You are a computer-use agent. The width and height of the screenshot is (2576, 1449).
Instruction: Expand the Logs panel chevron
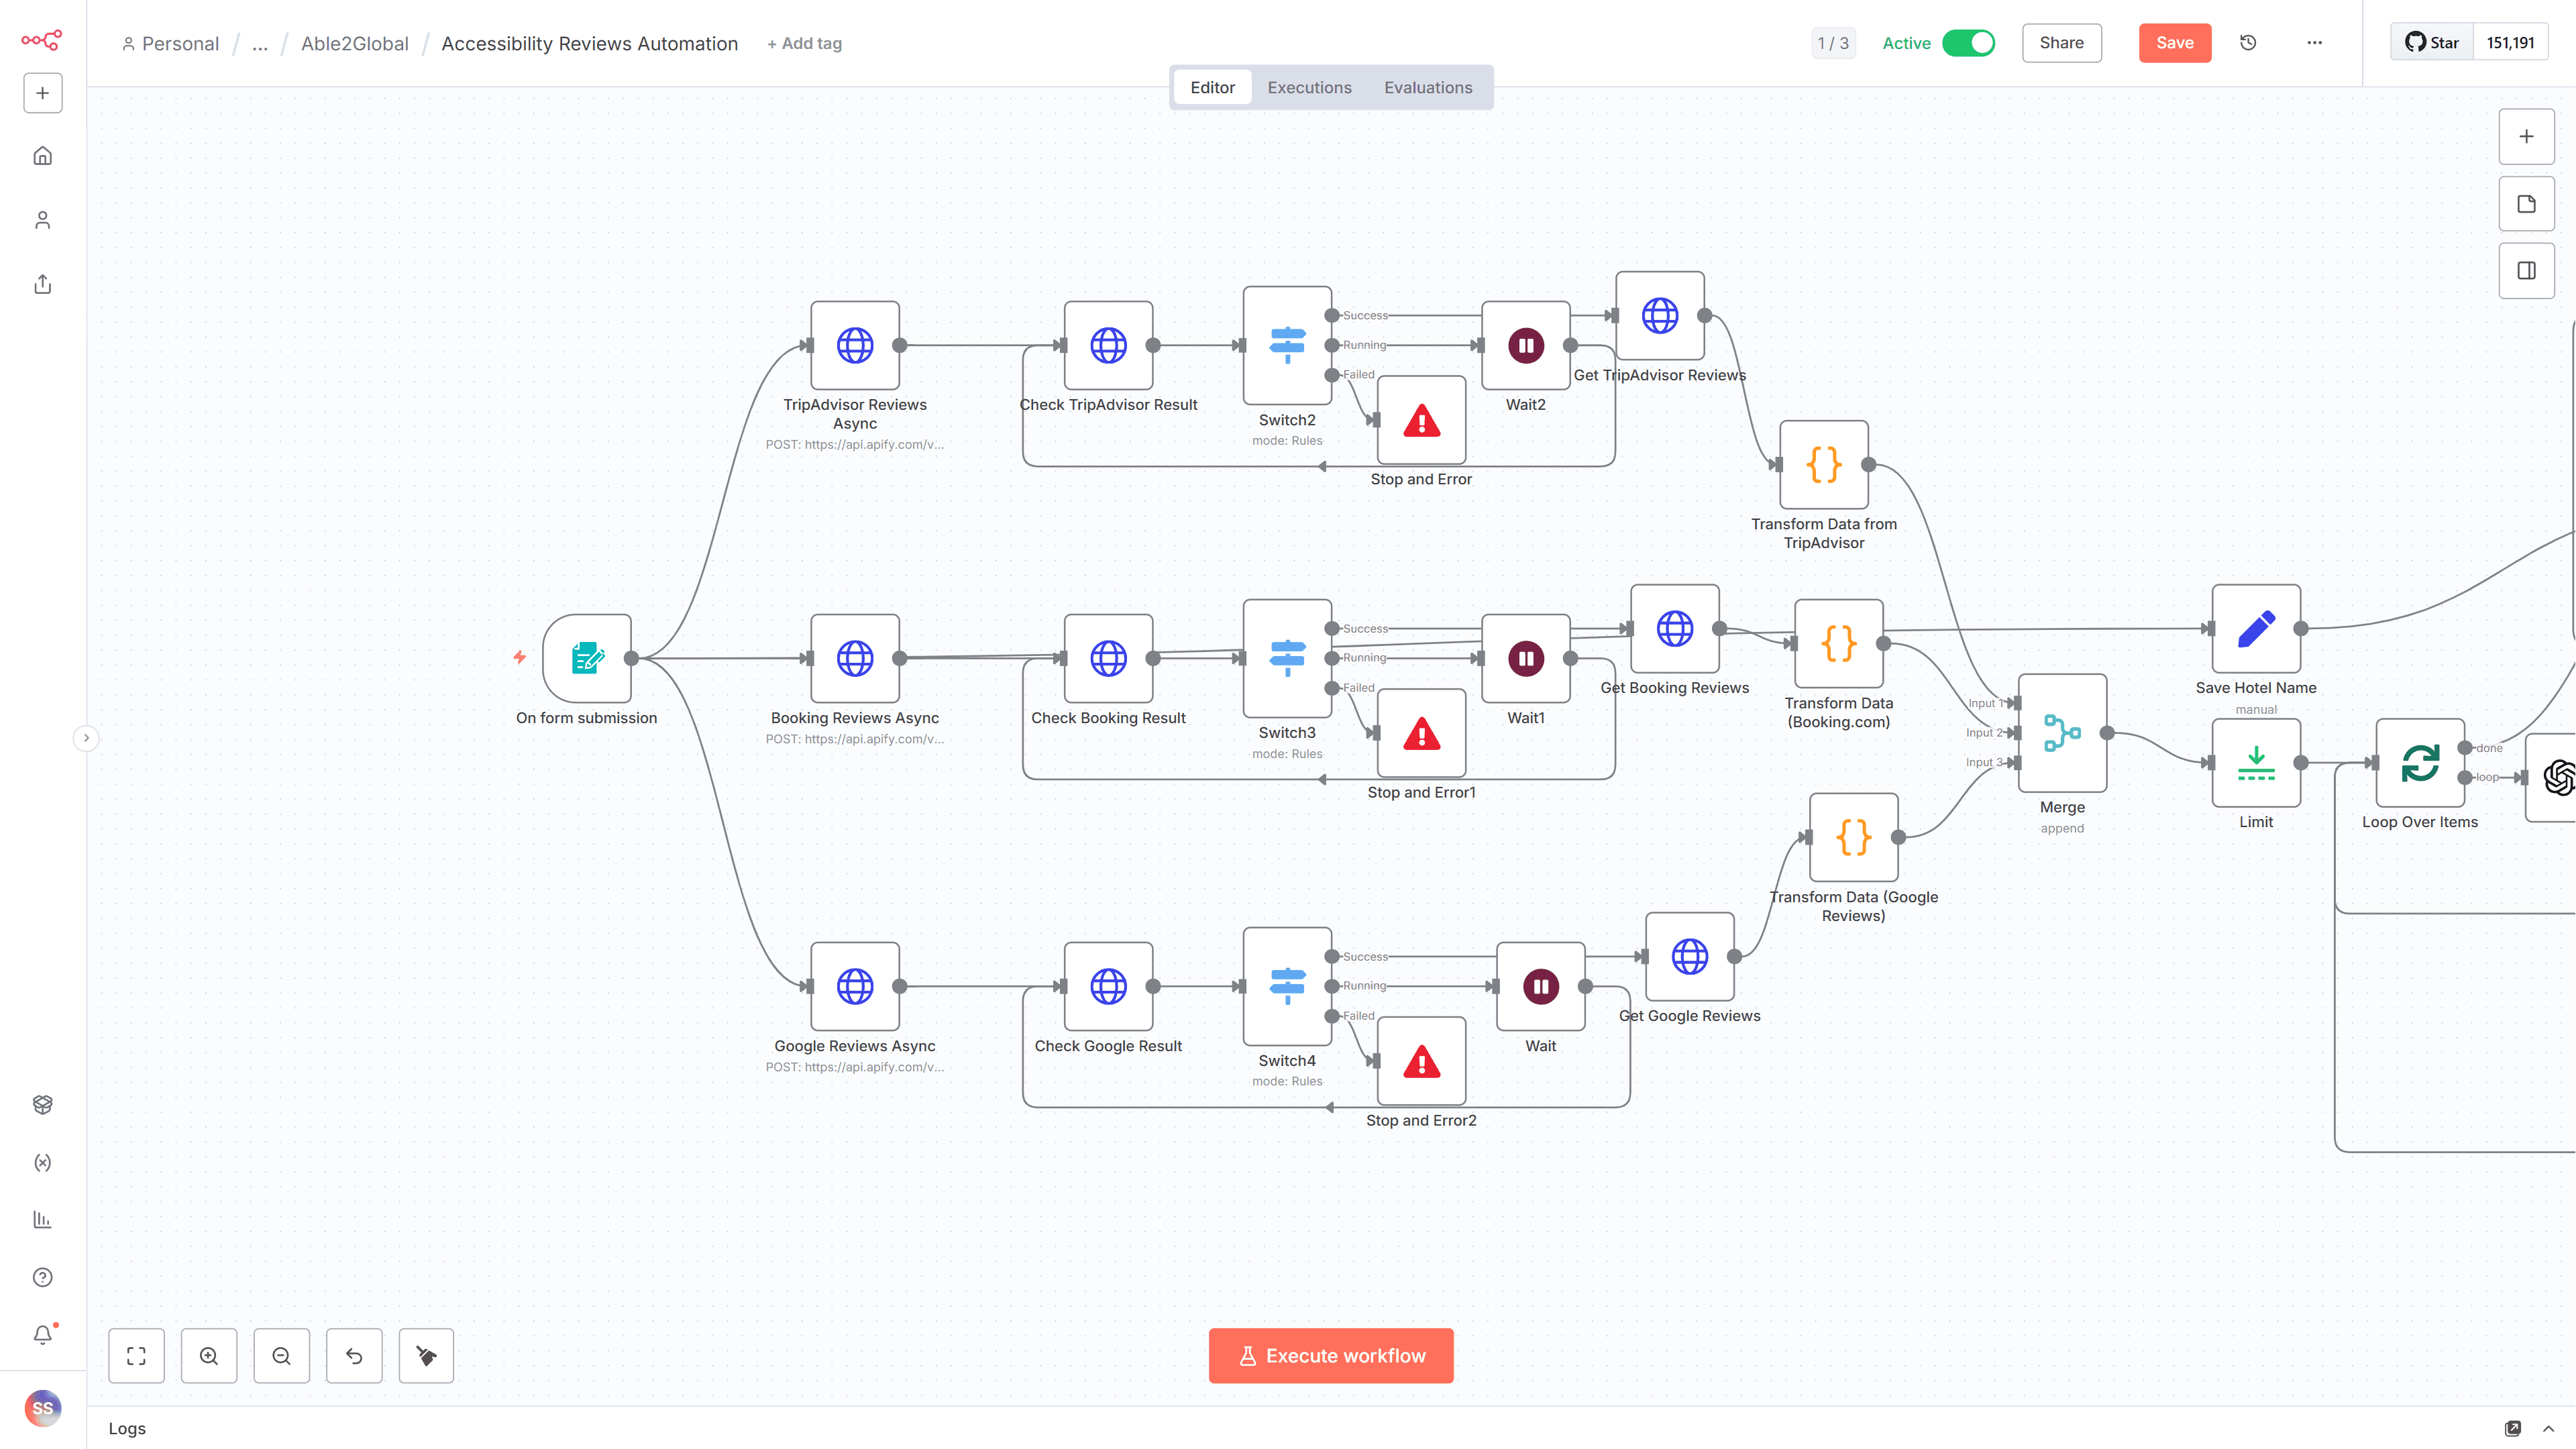tap(2548, 1428)
